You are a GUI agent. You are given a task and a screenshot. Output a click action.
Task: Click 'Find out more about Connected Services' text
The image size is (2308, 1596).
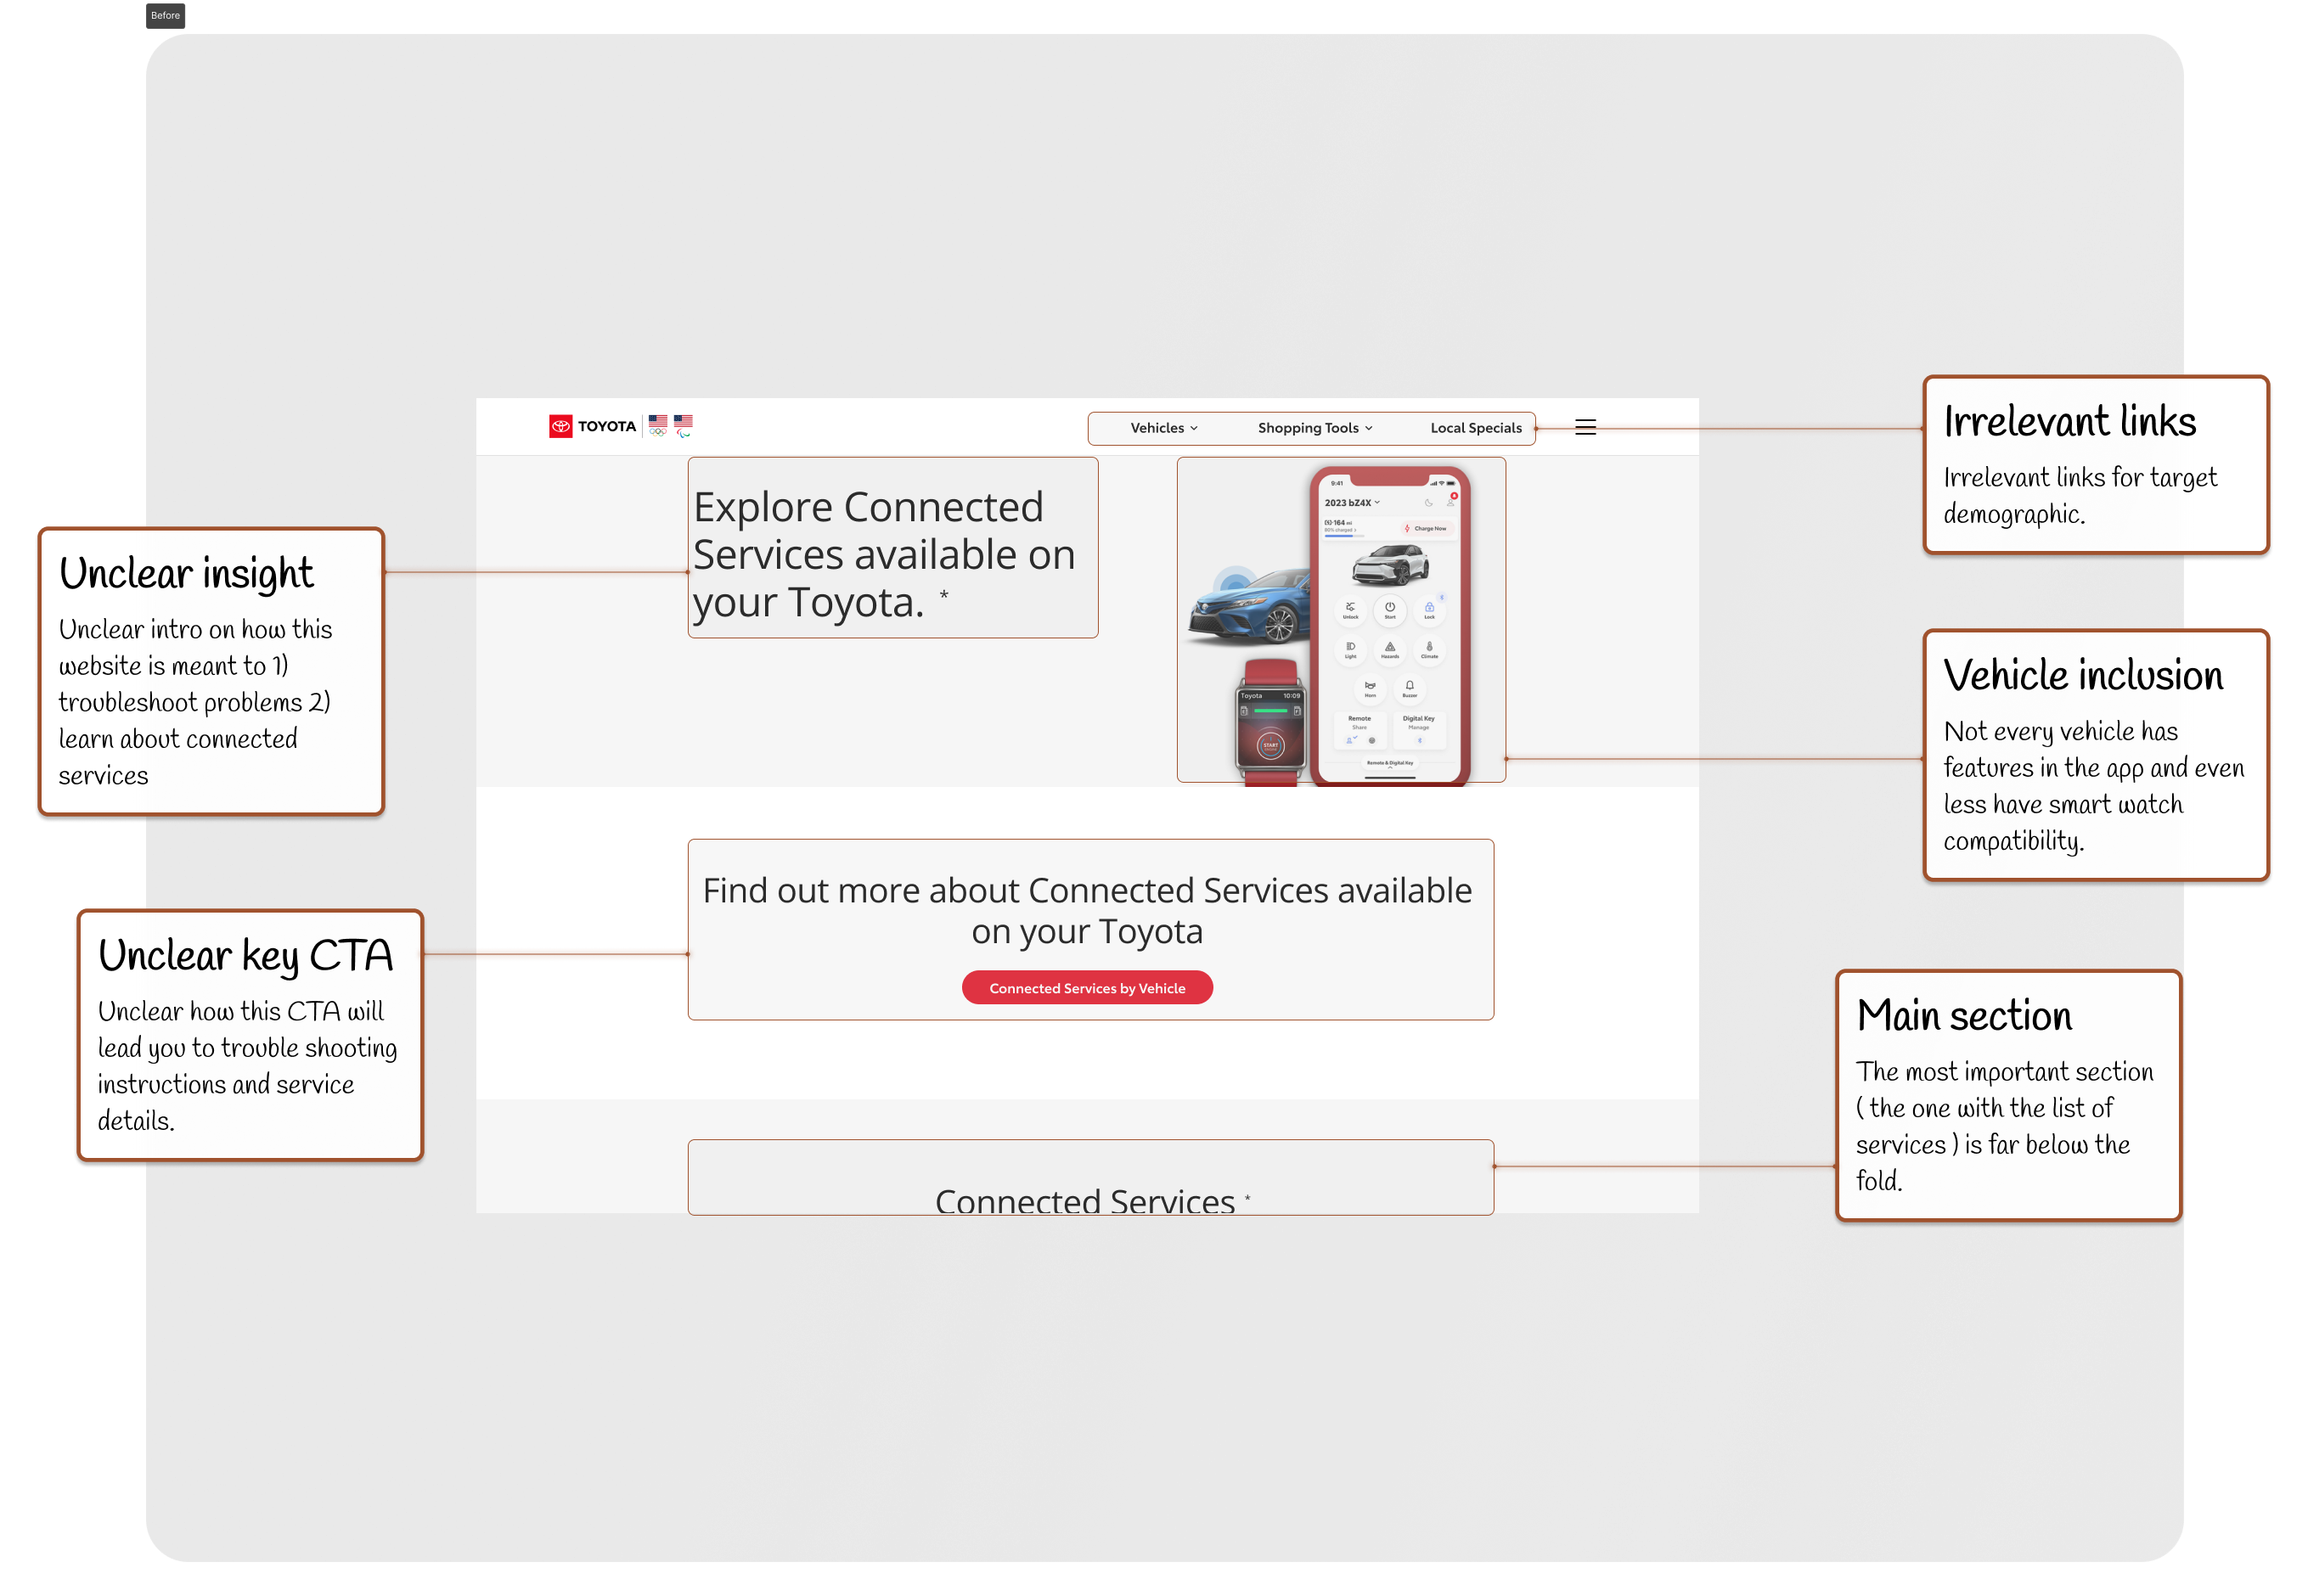coord(1087,911)
